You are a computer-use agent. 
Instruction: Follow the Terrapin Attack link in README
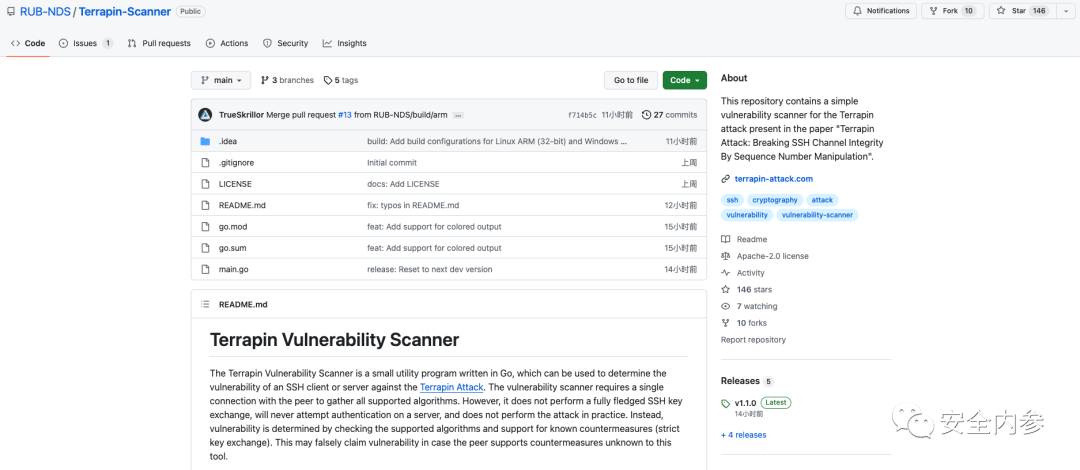[x=451, y=387]
